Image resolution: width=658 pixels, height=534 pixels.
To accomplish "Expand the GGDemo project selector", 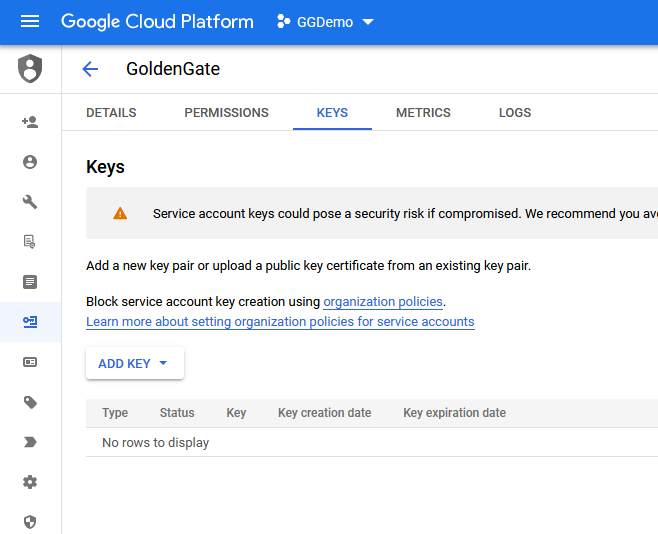I will 325,22.
